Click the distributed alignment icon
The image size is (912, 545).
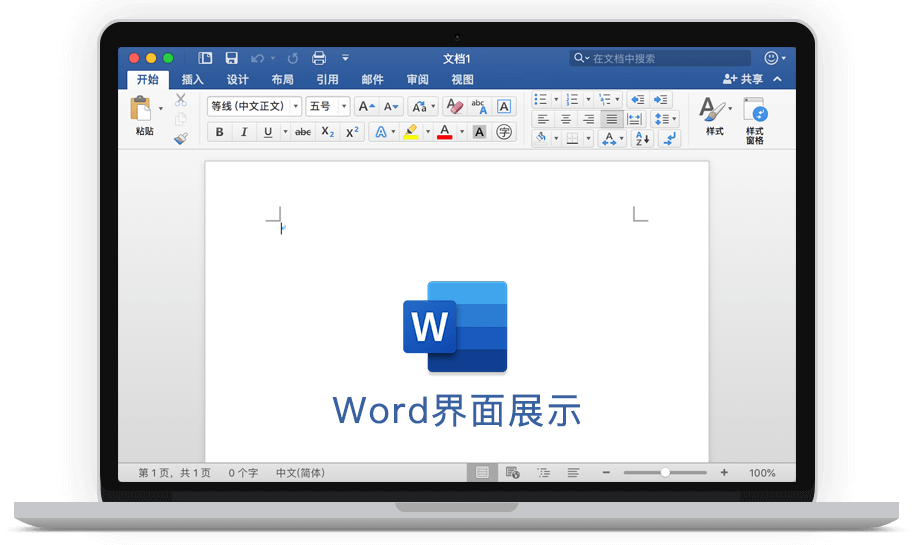pyautogui.click(x=635, y=119)
